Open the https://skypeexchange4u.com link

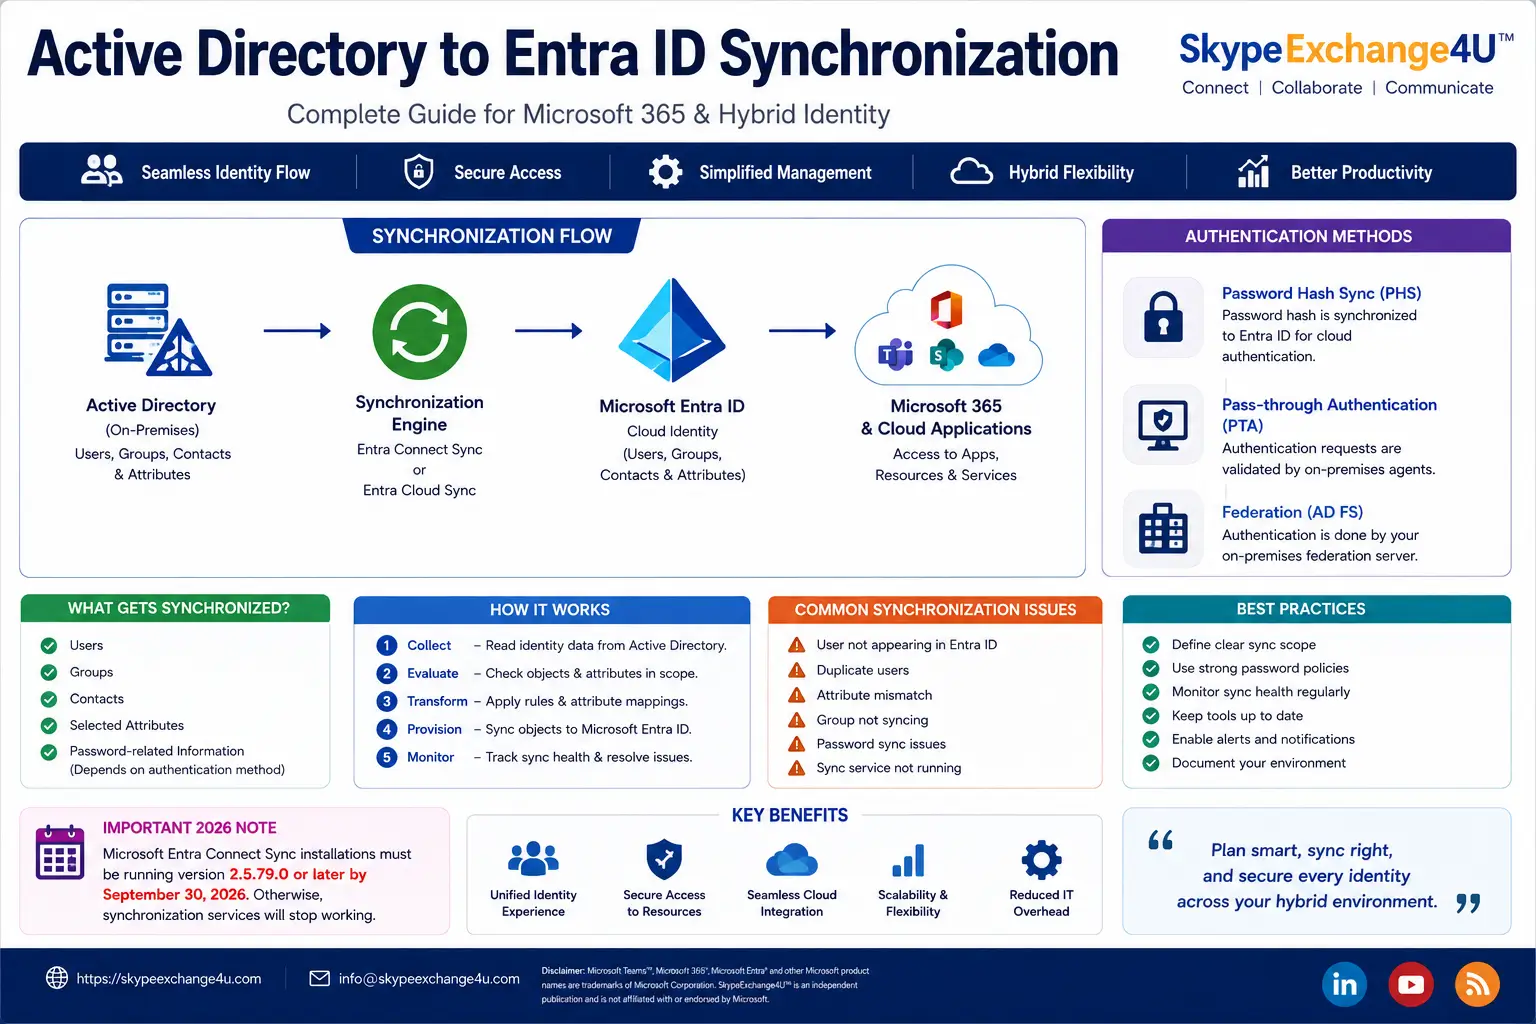pyautogui.click(x=168, y=979)
